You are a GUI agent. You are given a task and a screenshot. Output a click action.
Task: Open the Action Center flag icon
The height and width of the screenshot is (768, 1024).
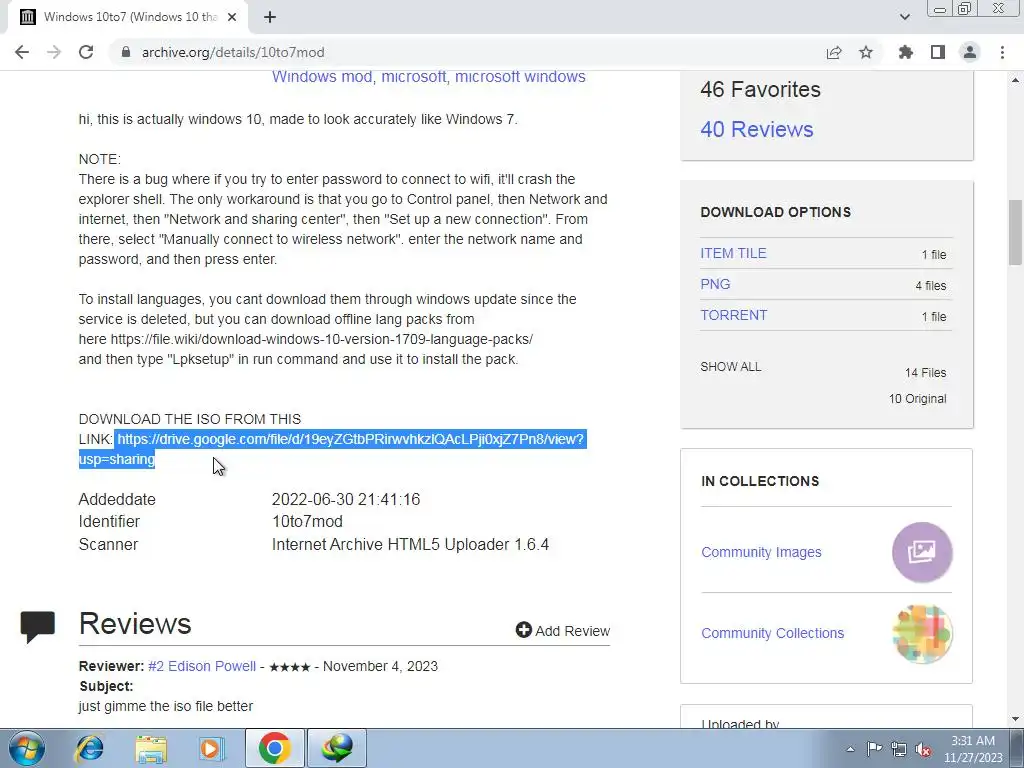point(874,749)
